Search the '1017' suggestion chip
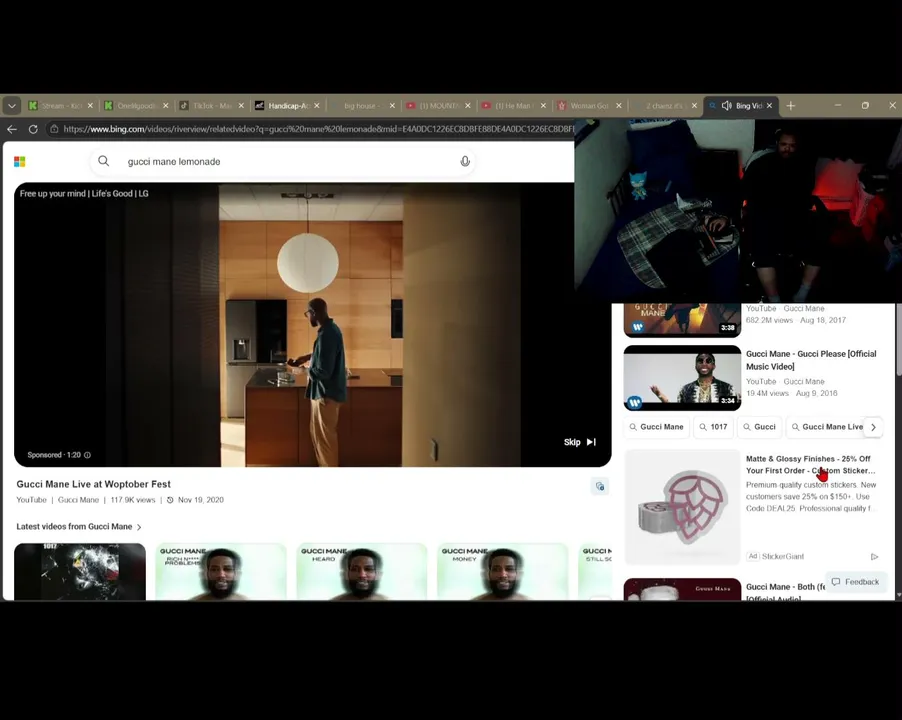 [713, 427]
